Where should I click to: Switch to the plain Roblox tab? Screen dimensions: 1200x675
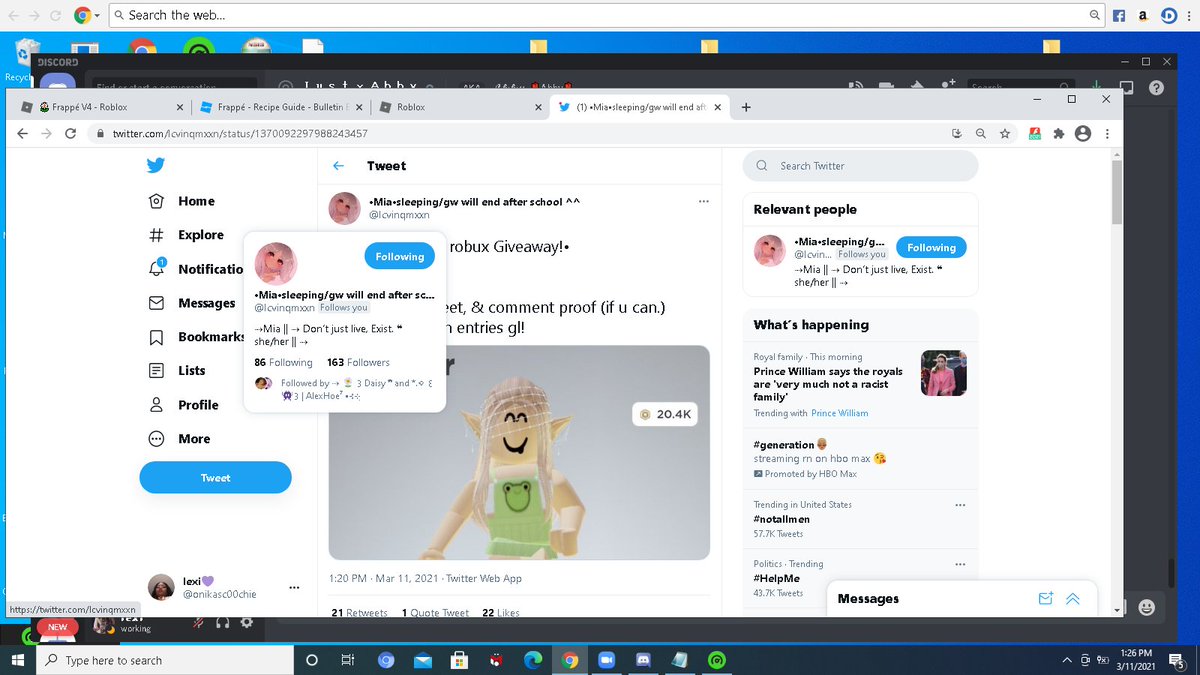tap(460, 107)
